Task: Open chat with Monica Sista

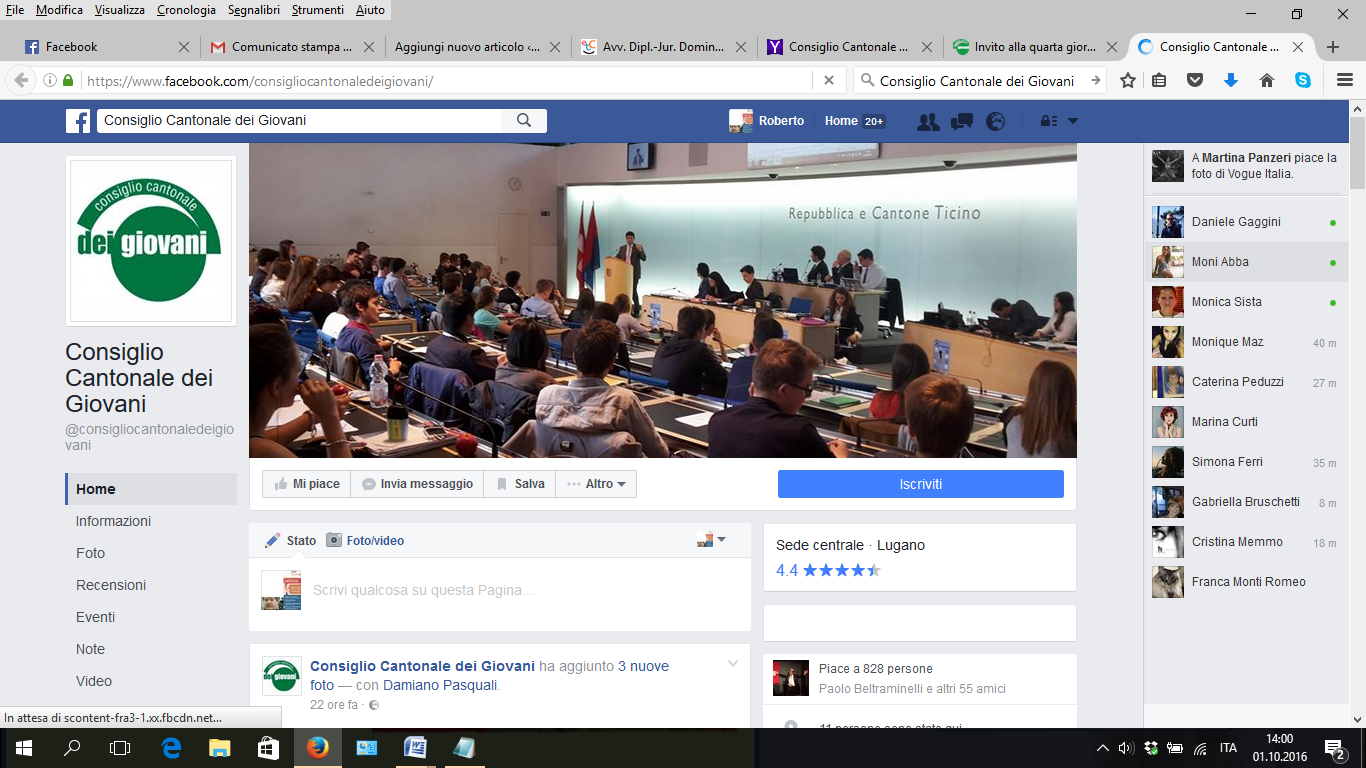Action: point(1245,302)
